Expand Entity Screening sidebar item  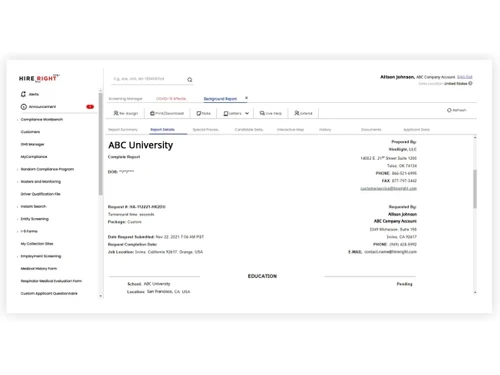[x=17, y=219]
